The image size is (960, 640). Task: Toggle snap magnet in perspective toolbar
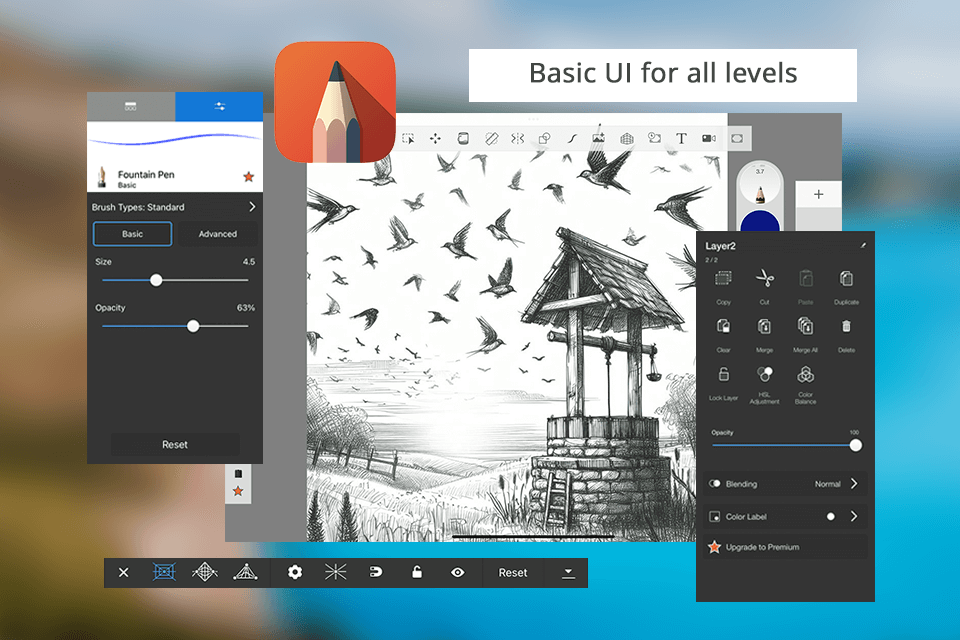tap(376, 572)
